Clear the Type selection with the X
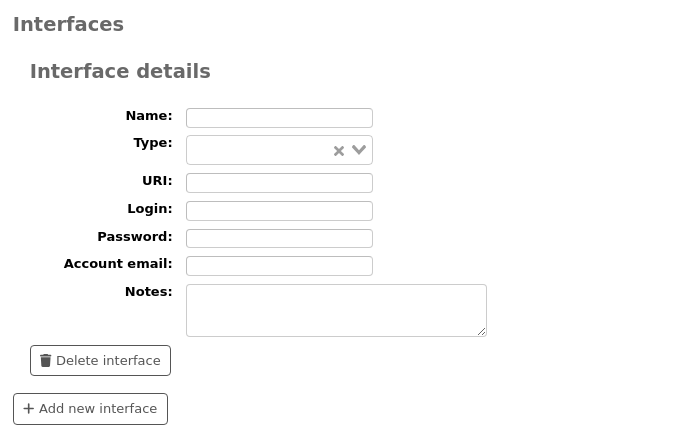This screenshot has width=685, height=437. pos(339,151)
